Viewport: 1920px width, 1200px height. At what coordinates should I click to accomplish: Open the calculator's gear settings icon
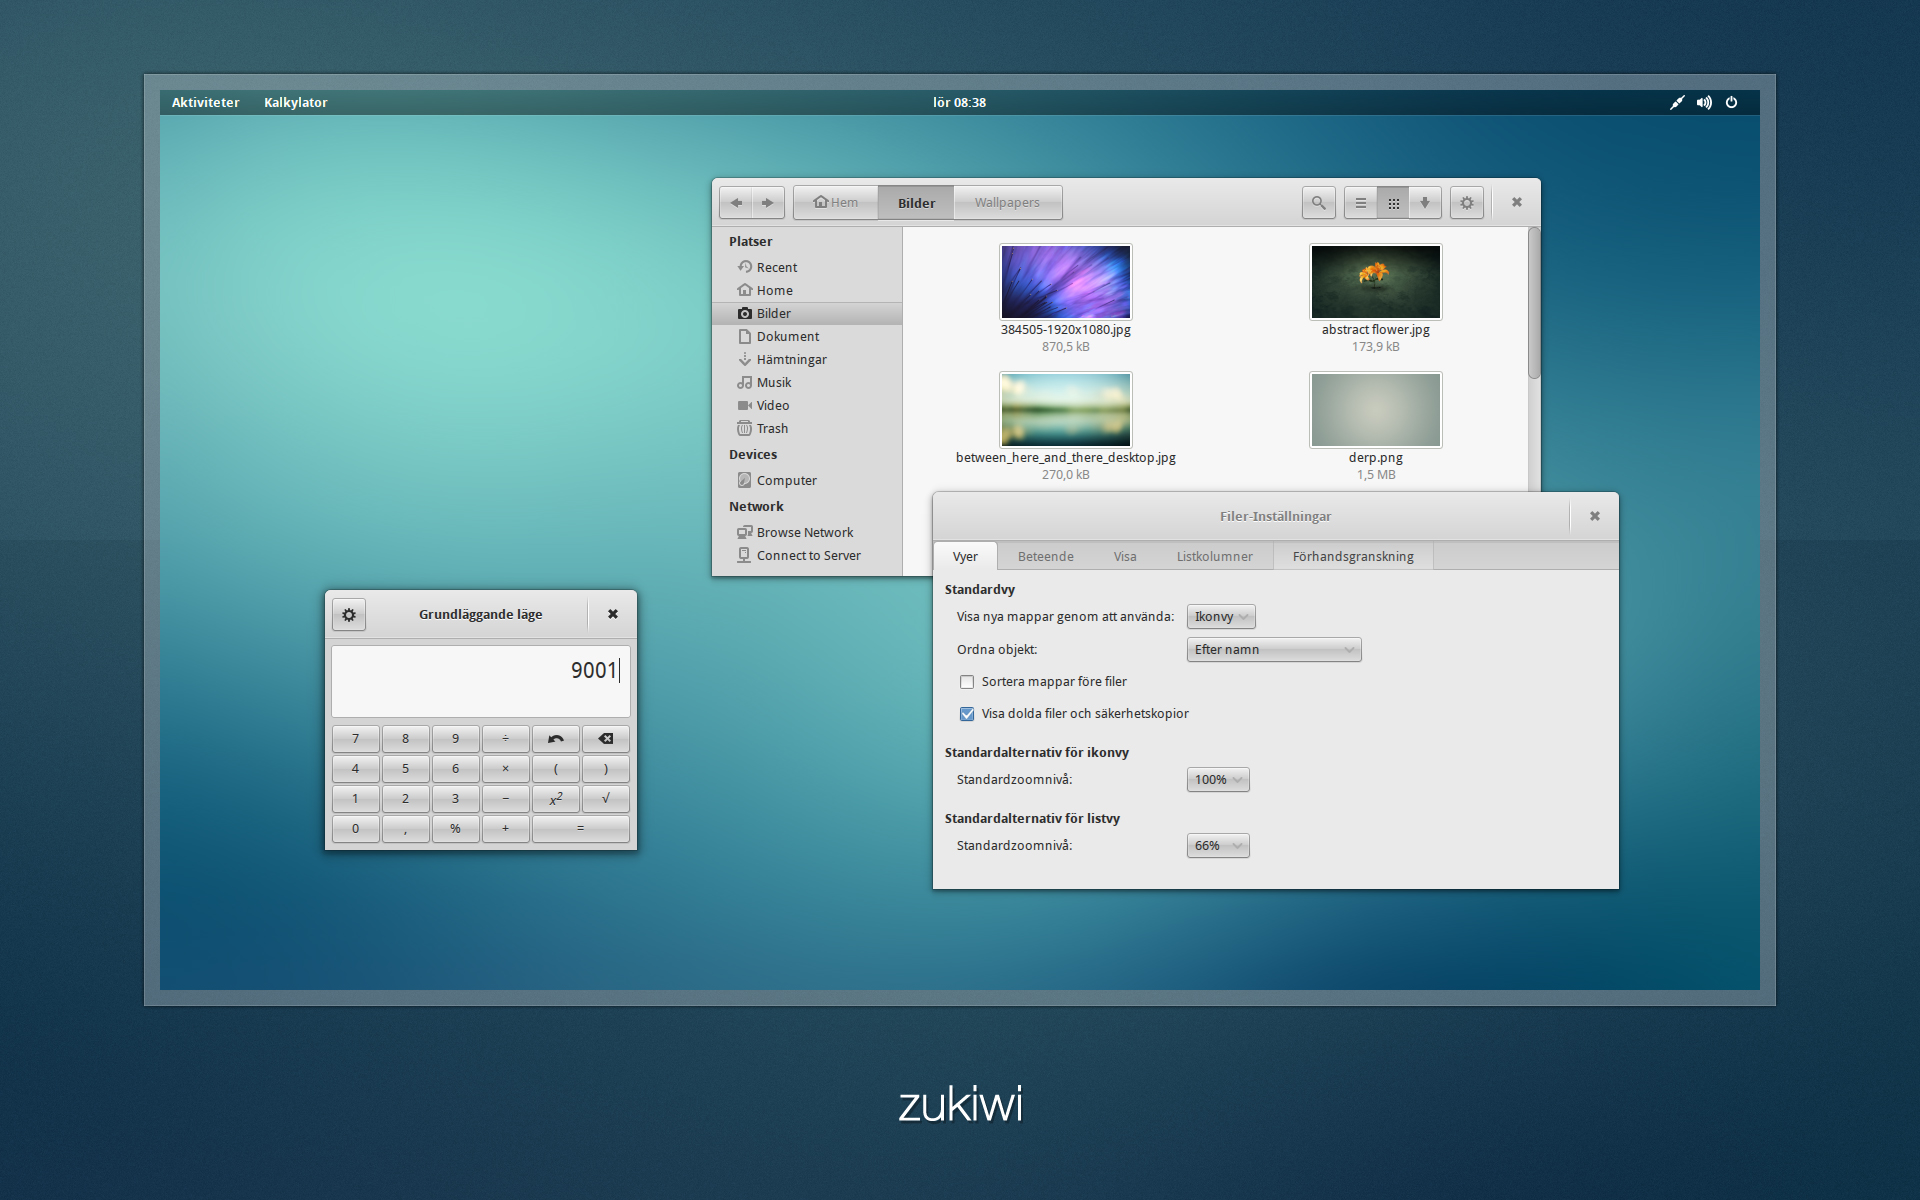tap(349, 614)
